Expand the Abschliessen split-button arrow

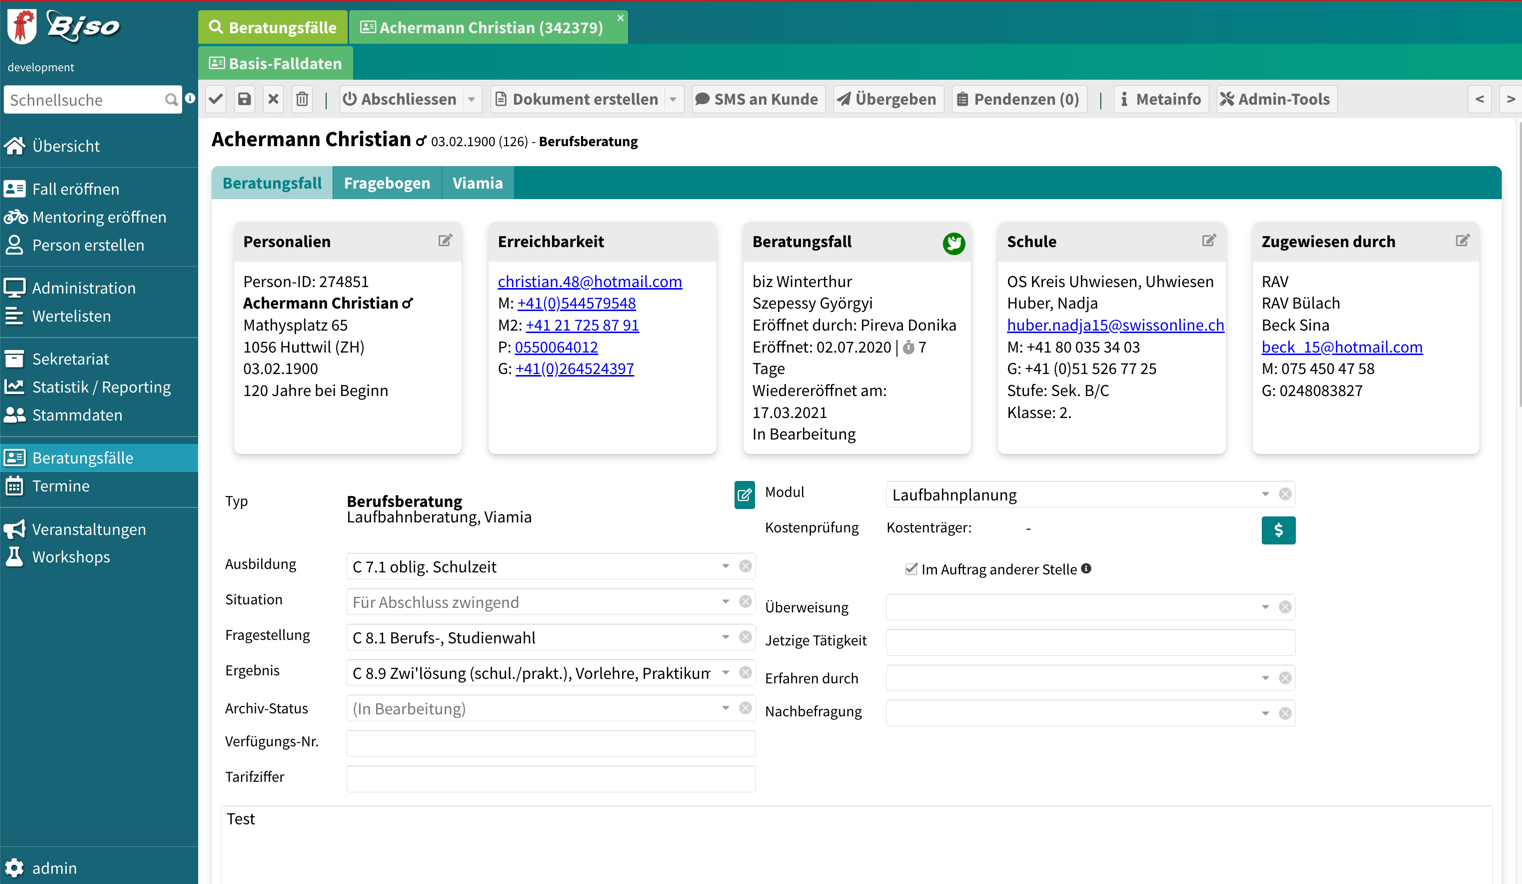471,99
